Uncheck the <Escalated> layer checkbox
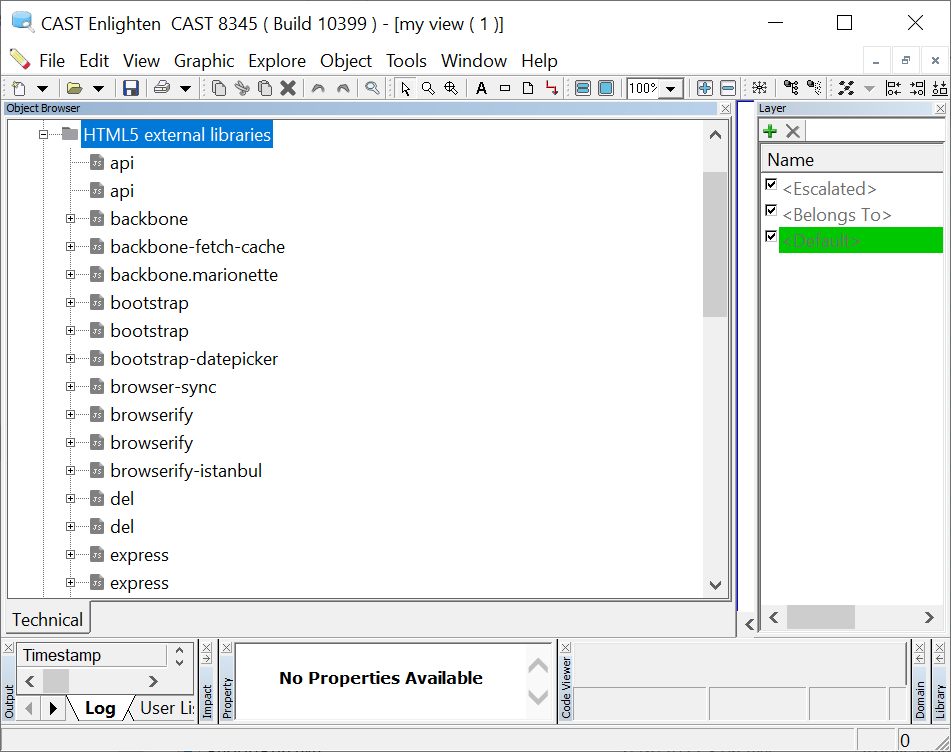This screenshot has width=951, height=752. (x=771, y=185)
